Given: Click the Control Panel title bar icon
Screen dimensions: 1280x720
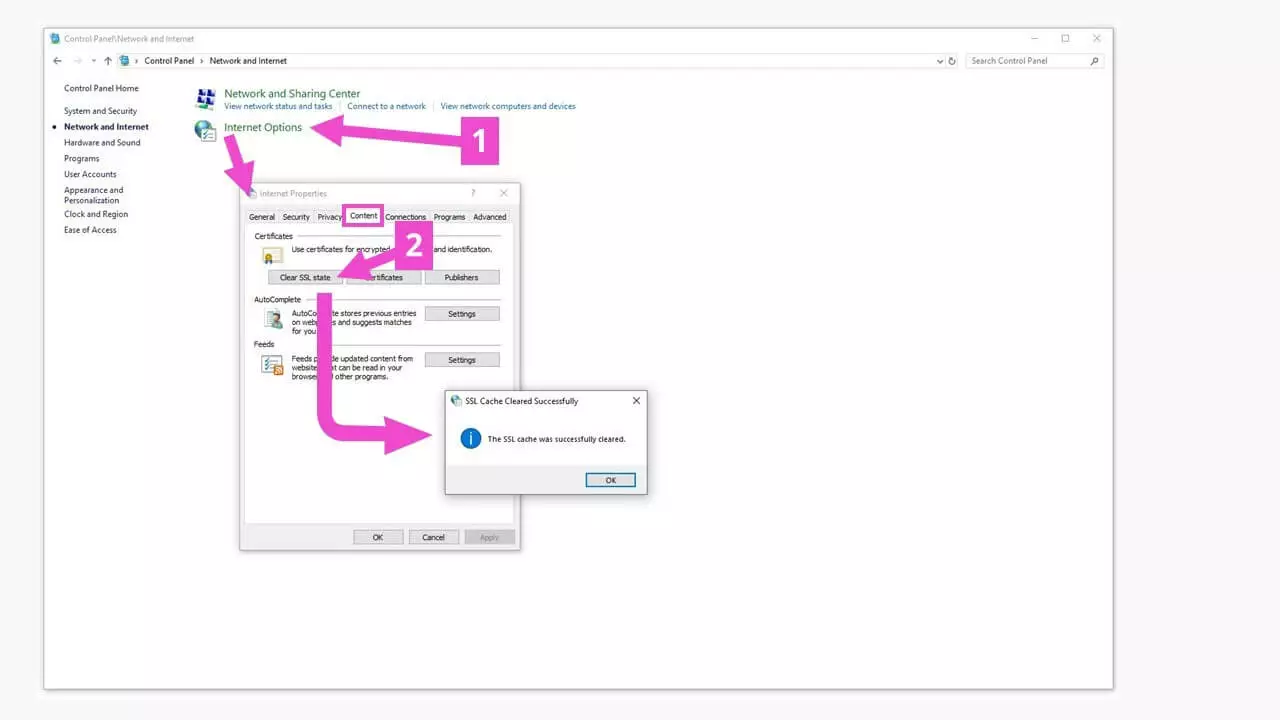Looking at the screenshot, I should click(x=55, y=38).
